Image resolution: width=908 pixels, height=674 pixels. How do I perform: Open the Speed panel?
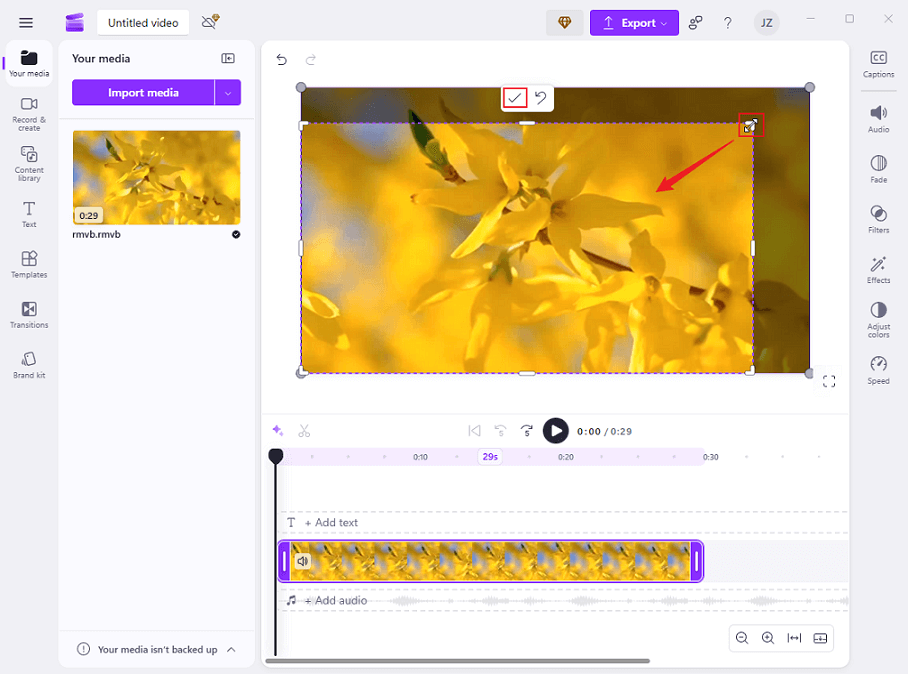click(877, 372)
